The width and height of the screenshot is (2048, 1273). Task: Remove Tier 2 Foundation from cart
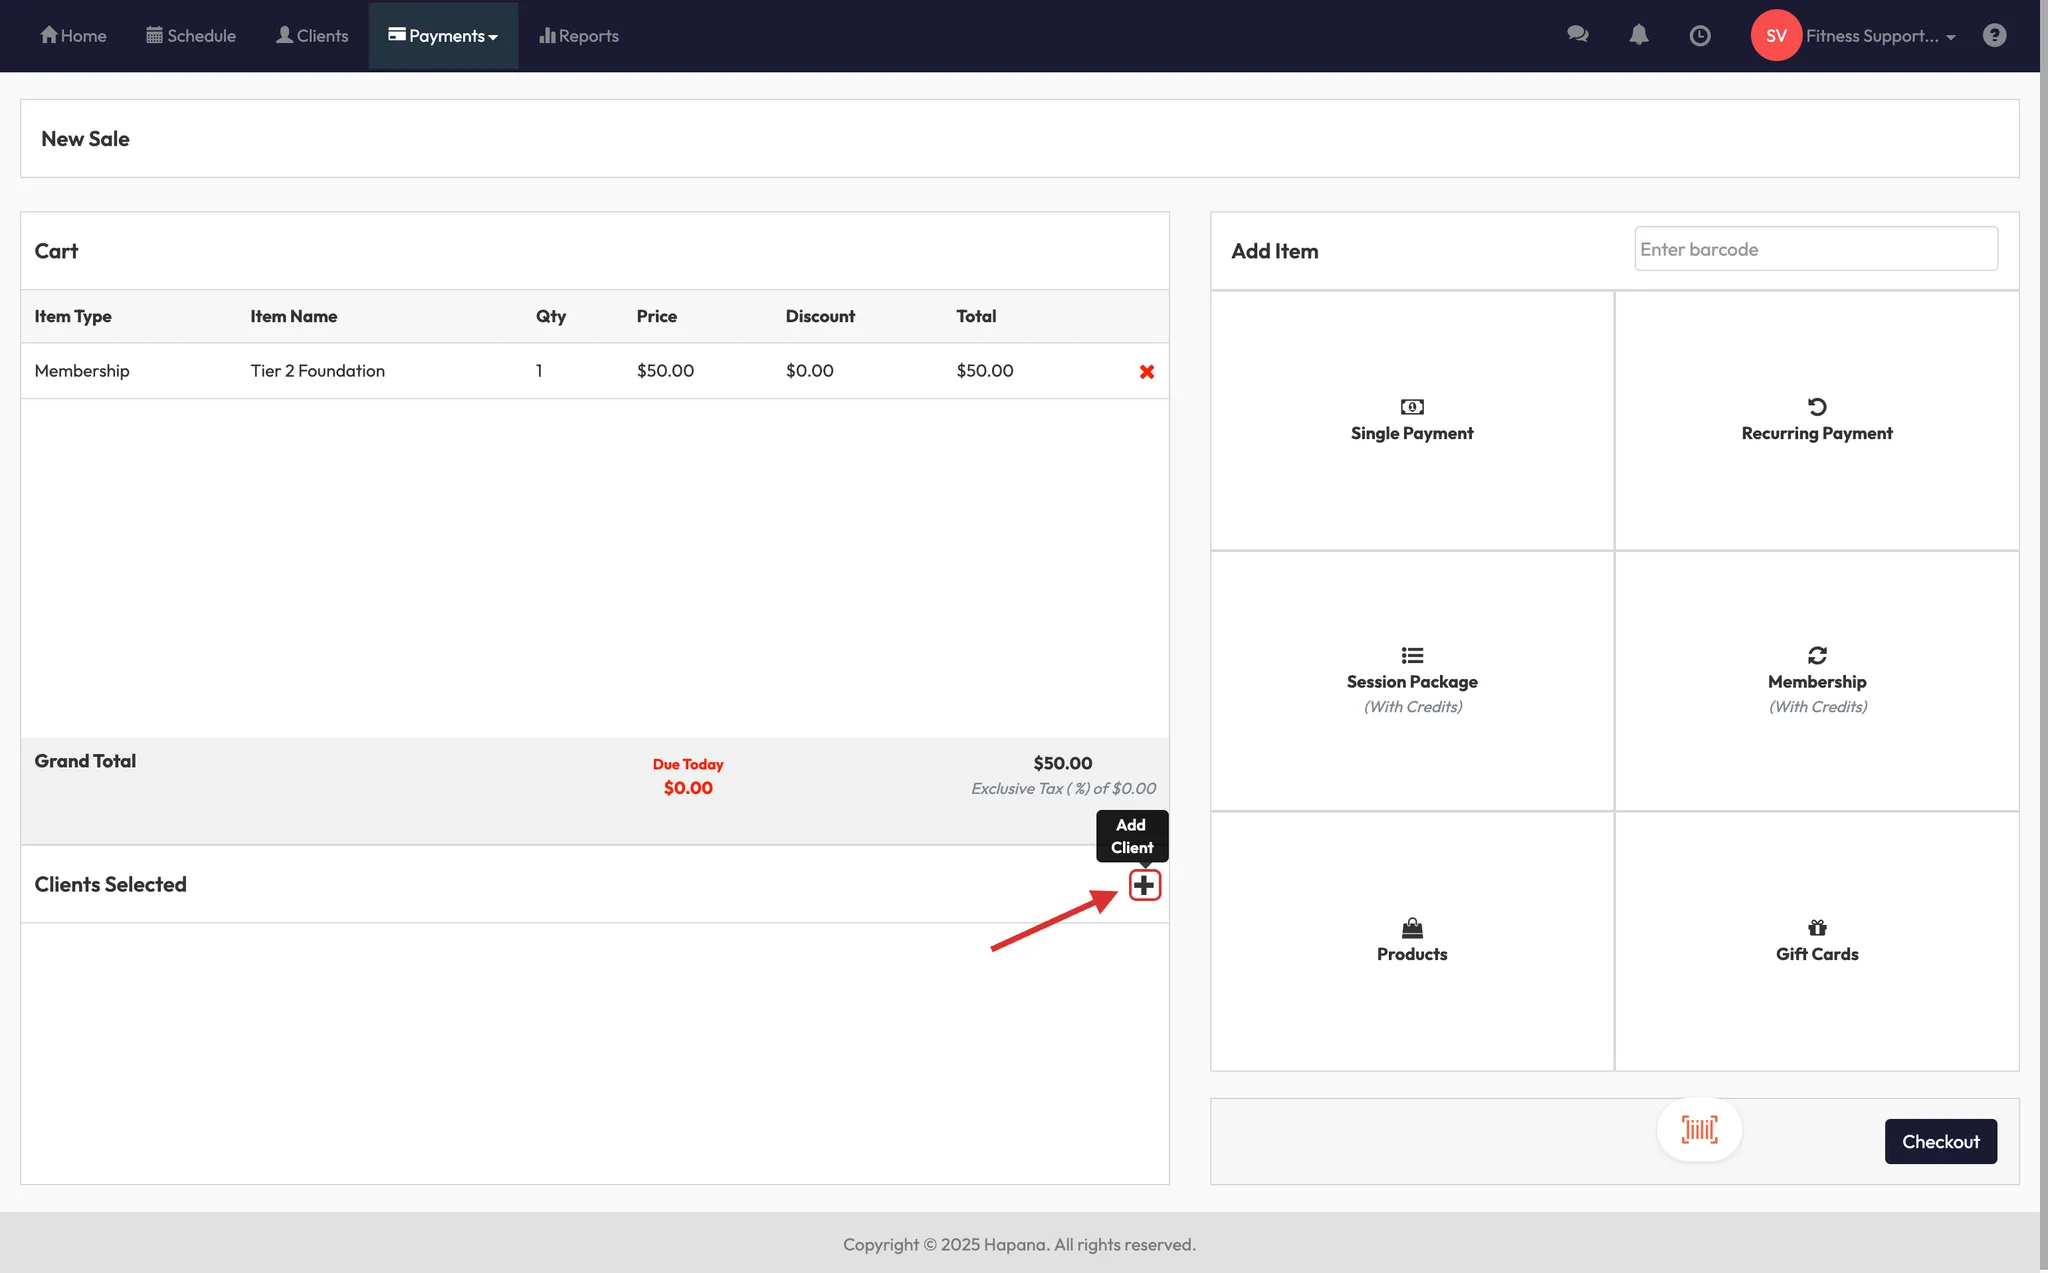pos(1147,372)
